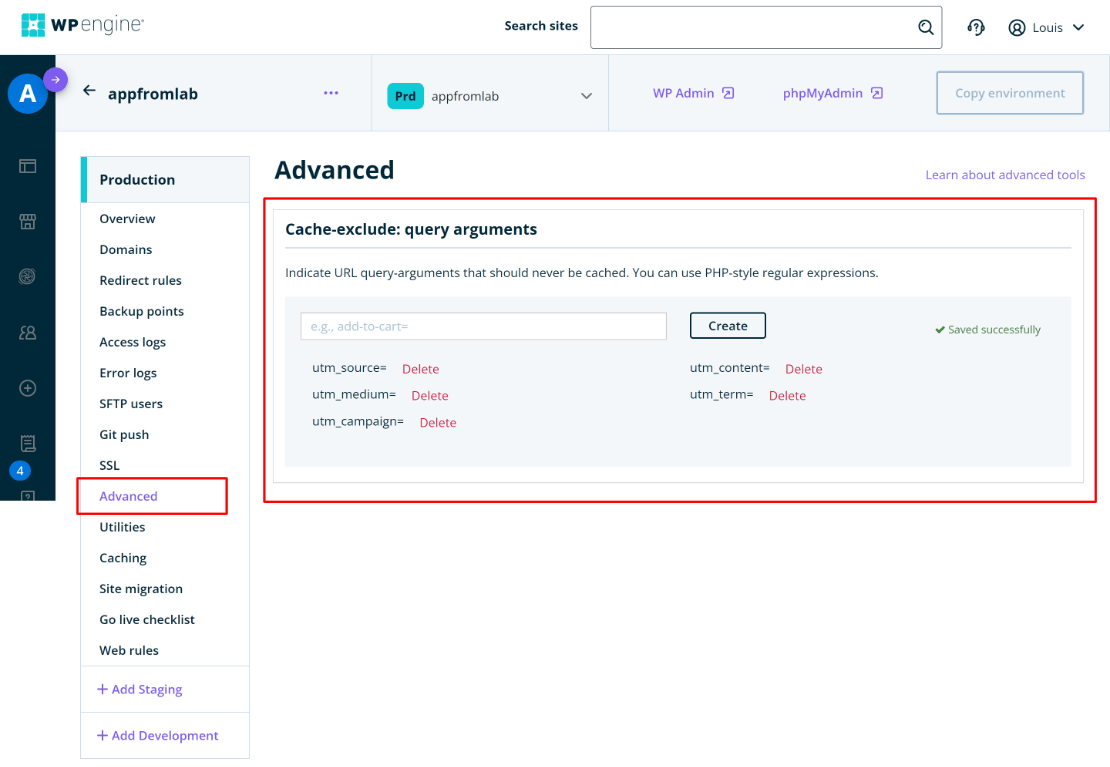Open the Learn about advanced tools link
Screen dimensions: 1110x767
(x=1005, y=174)
